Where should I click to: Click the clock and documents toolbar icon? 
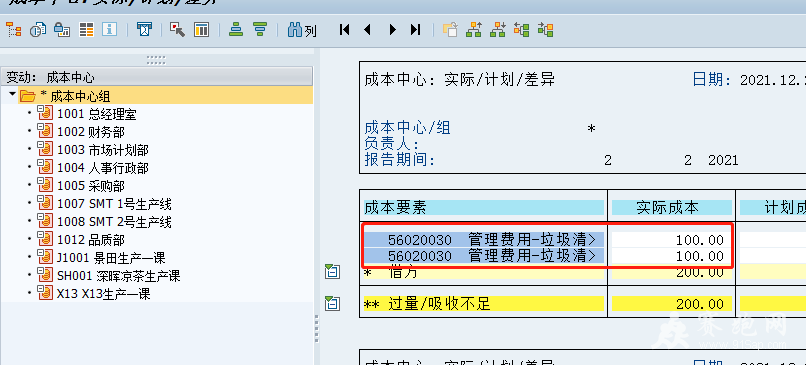pyautogui.click(x=38, y=29)
